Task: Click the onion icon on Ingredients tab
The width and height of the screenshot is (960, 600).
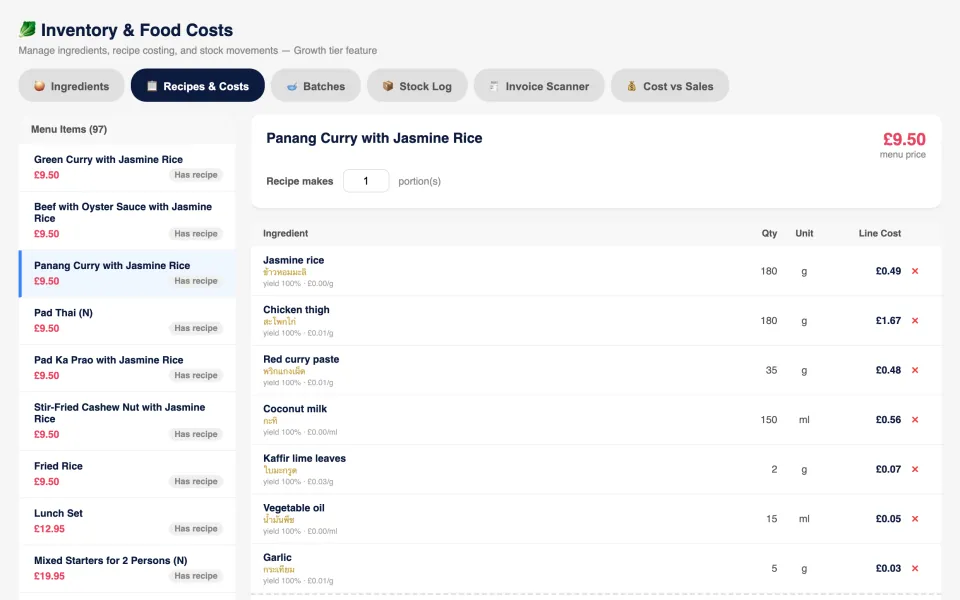Action: point(39,86)
